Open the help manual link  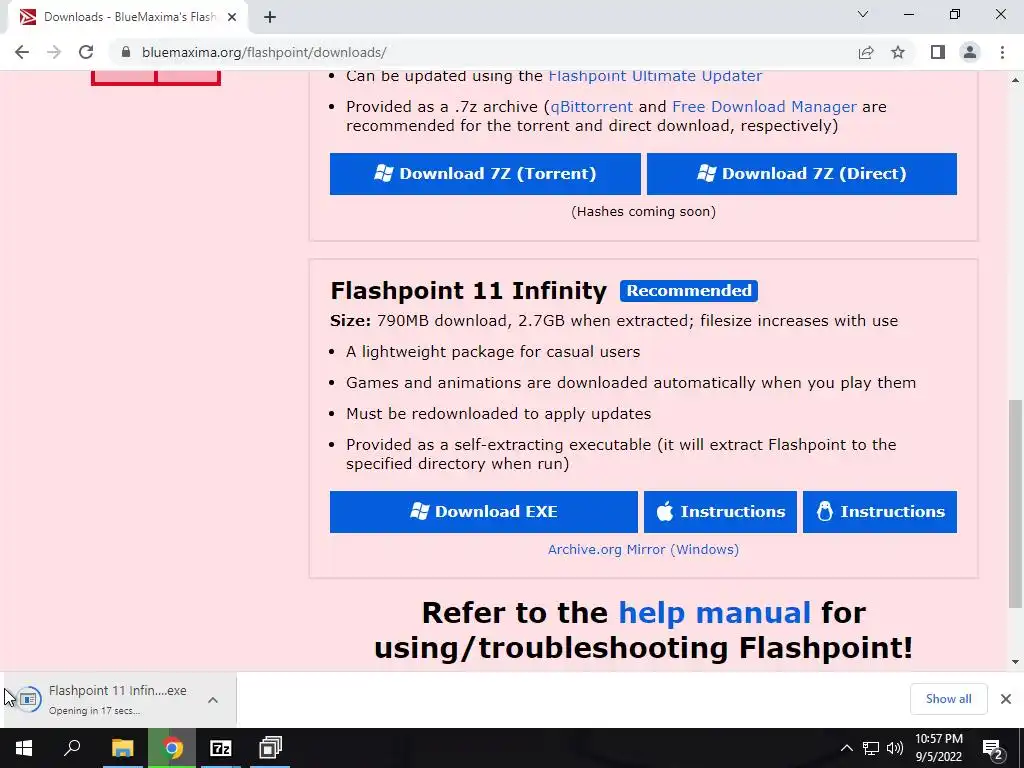[714, 613]
